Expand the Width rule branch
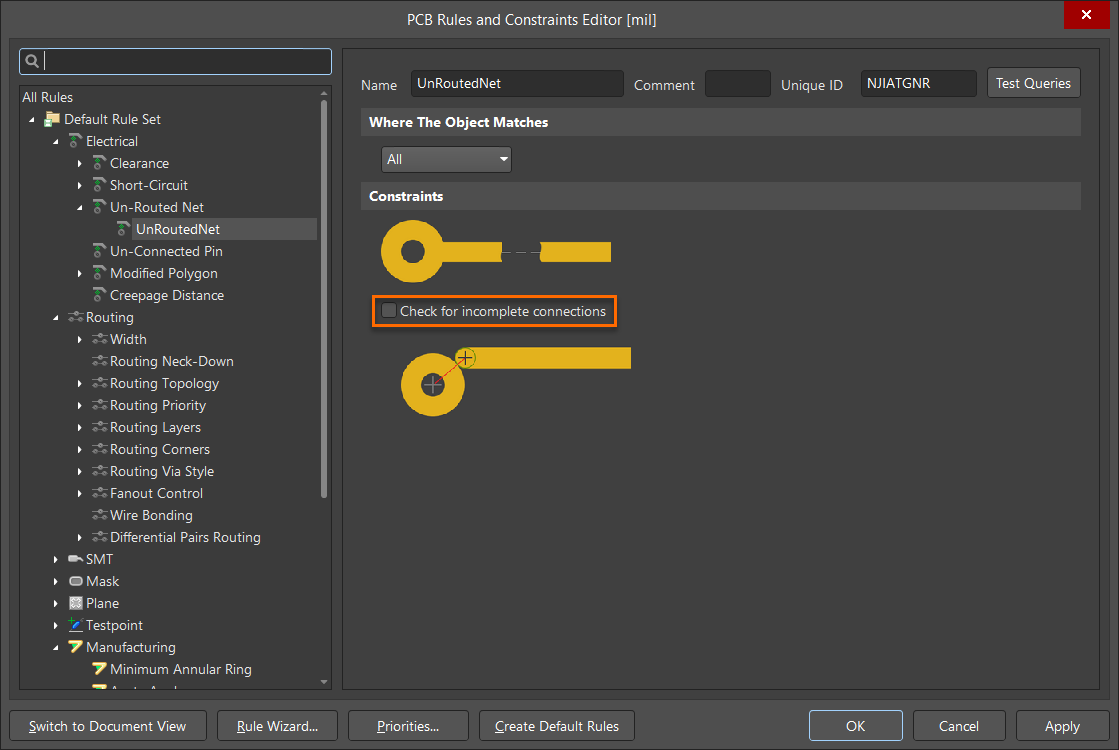1119x750 pixels. (79, 340)
